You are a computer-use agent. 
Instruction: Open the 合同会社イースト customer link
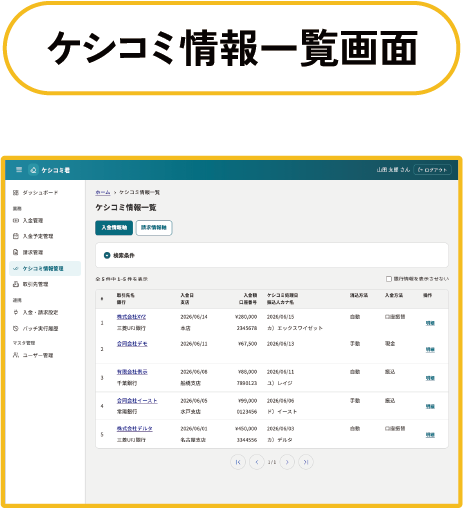137,401
